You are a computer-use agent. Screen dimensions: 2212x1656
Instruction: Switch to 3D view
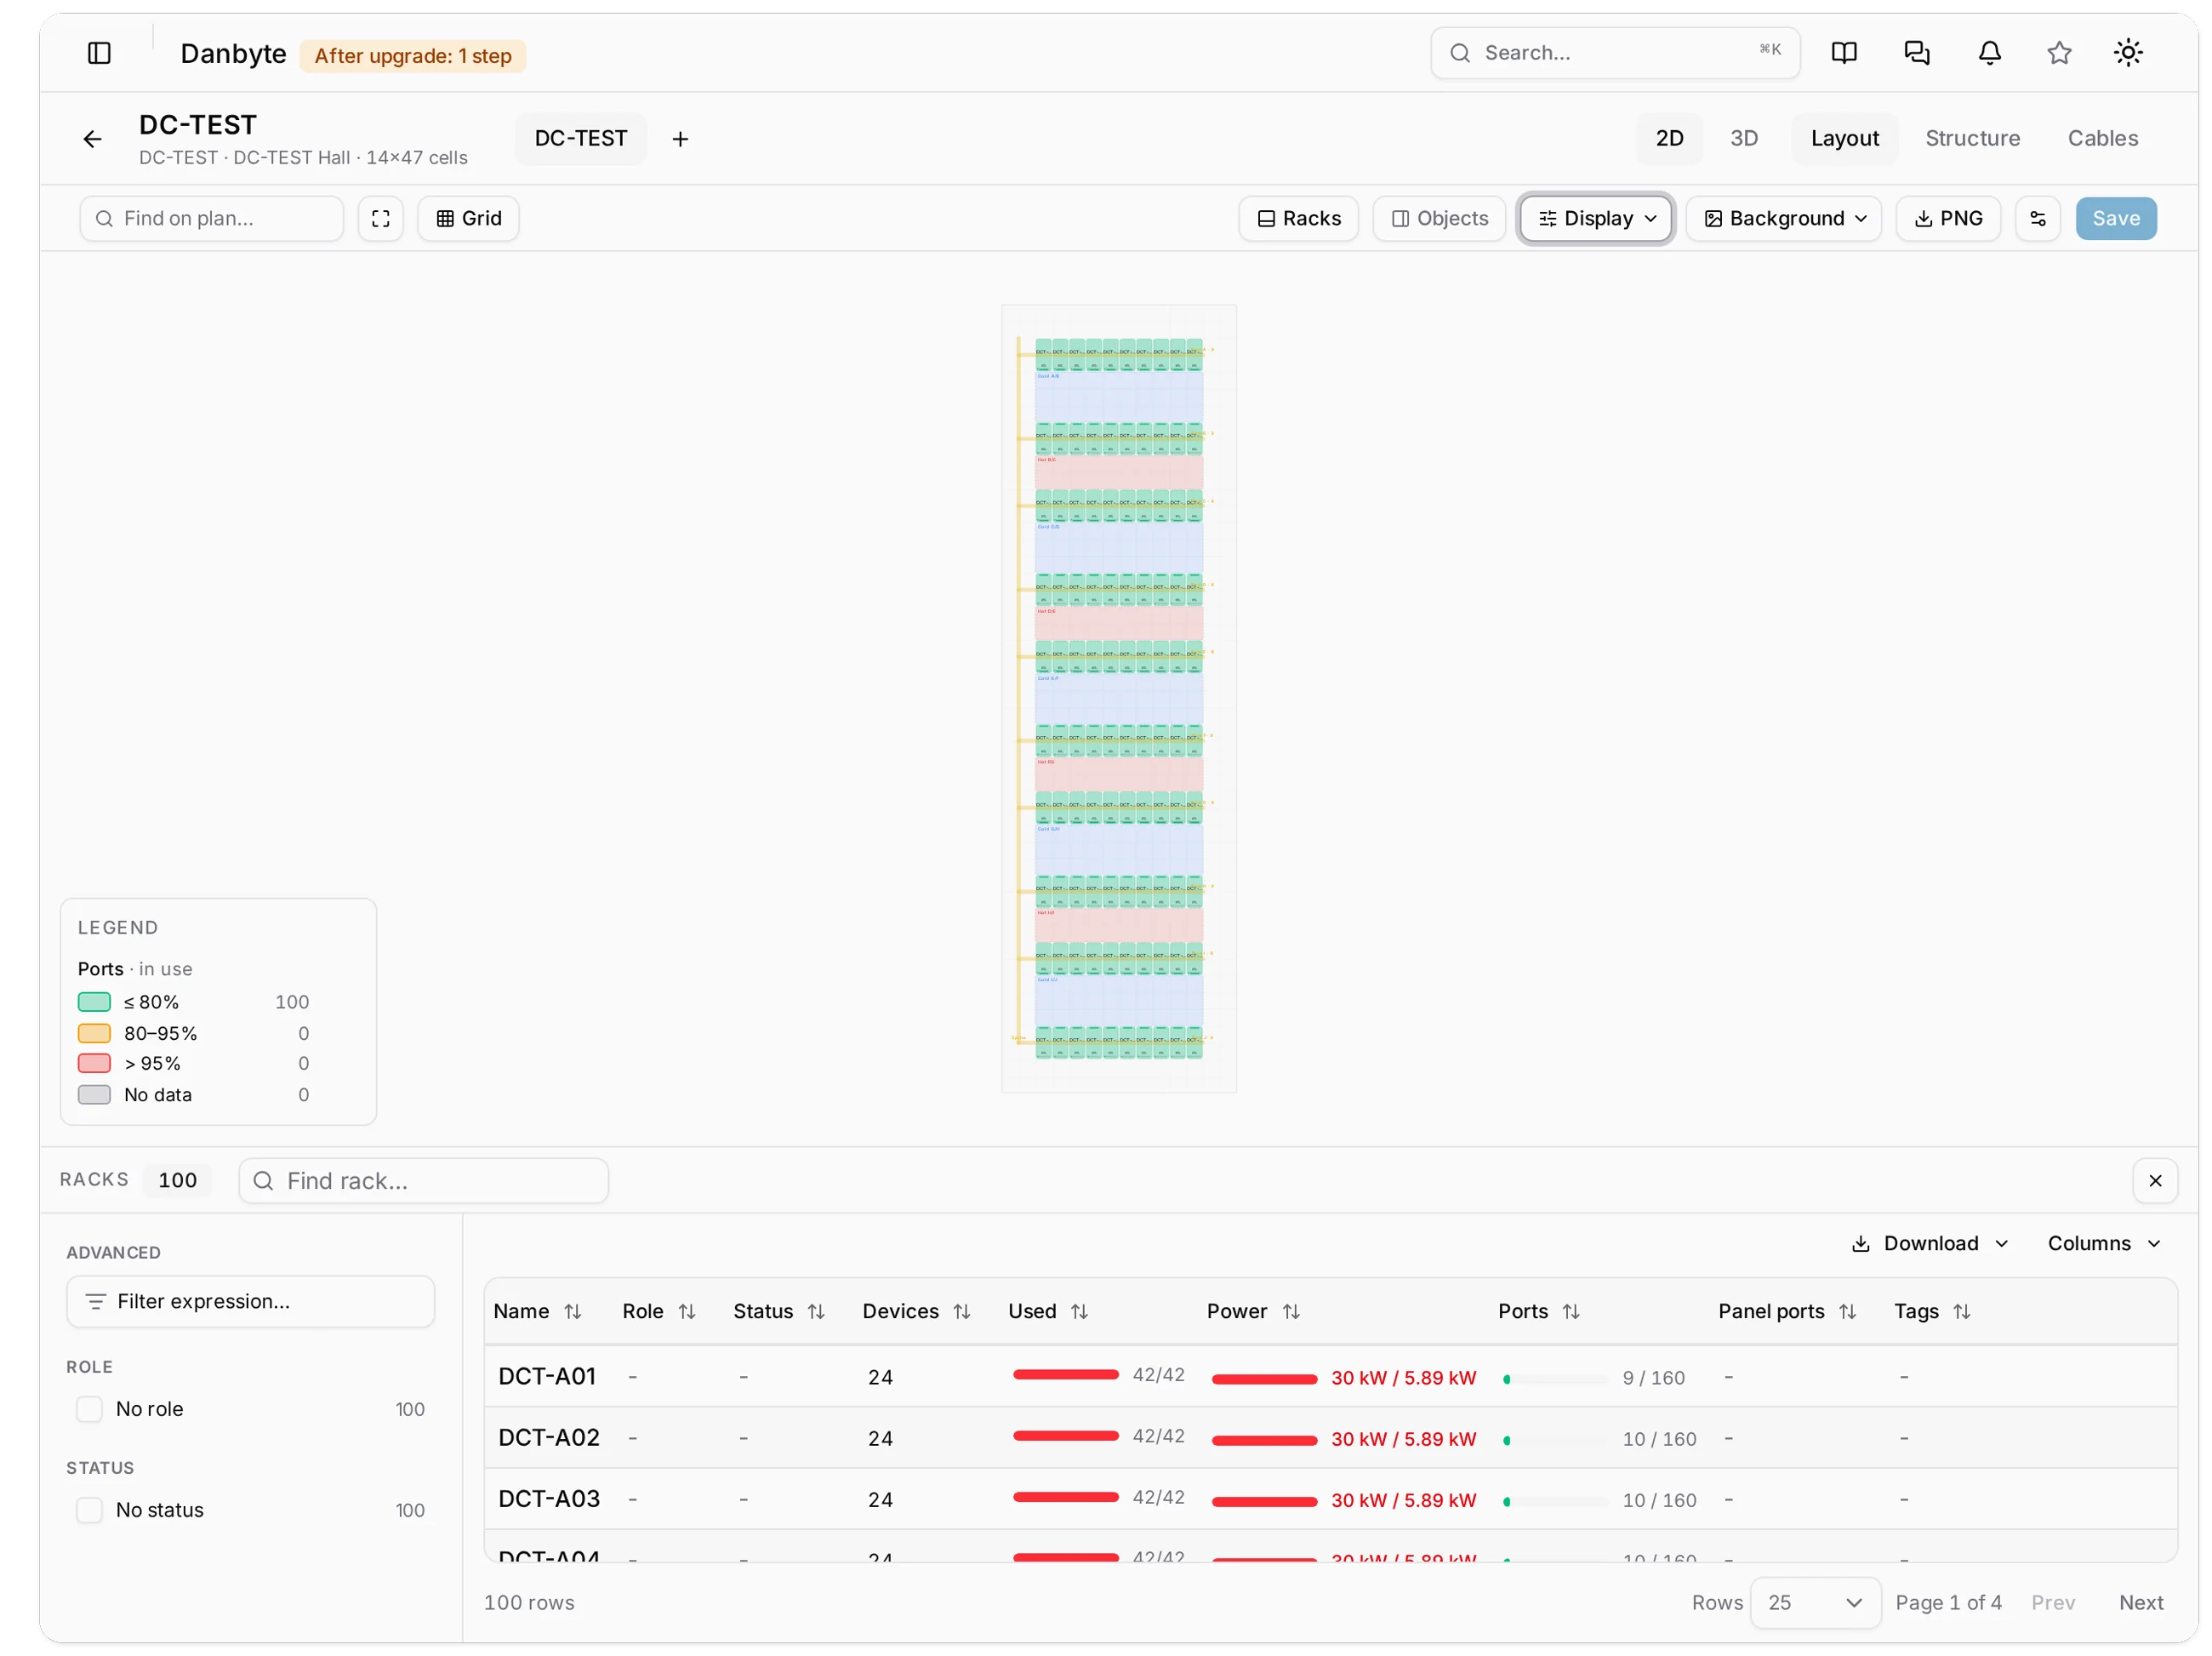(1743, 138)
